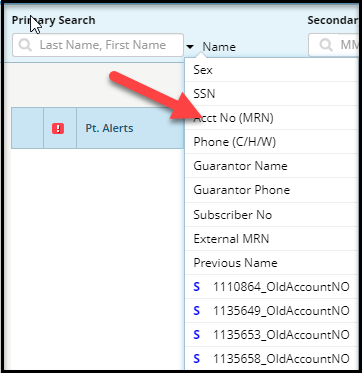Select SSN from the search type list
The height and width of the screenshot is (373, 362).
pyautogui.click(x=272, y=94)
